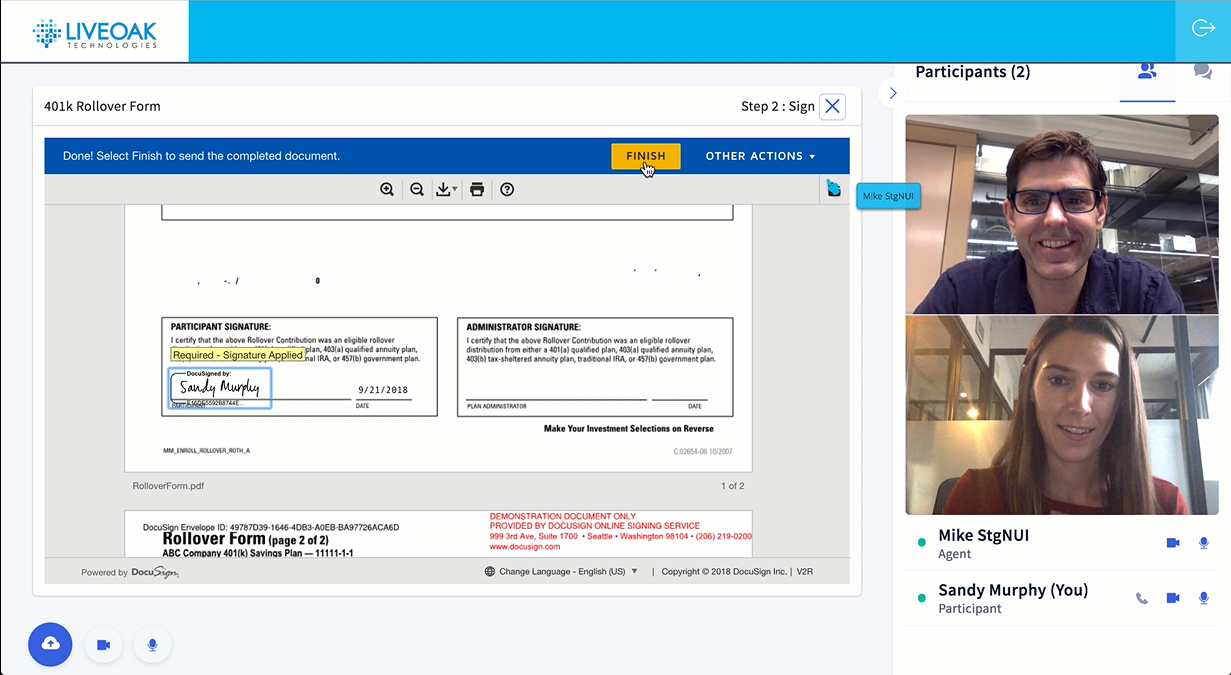Click the logout icon in header
The width and height of the screenshot is (1231, 675).
pos(1203,28)
